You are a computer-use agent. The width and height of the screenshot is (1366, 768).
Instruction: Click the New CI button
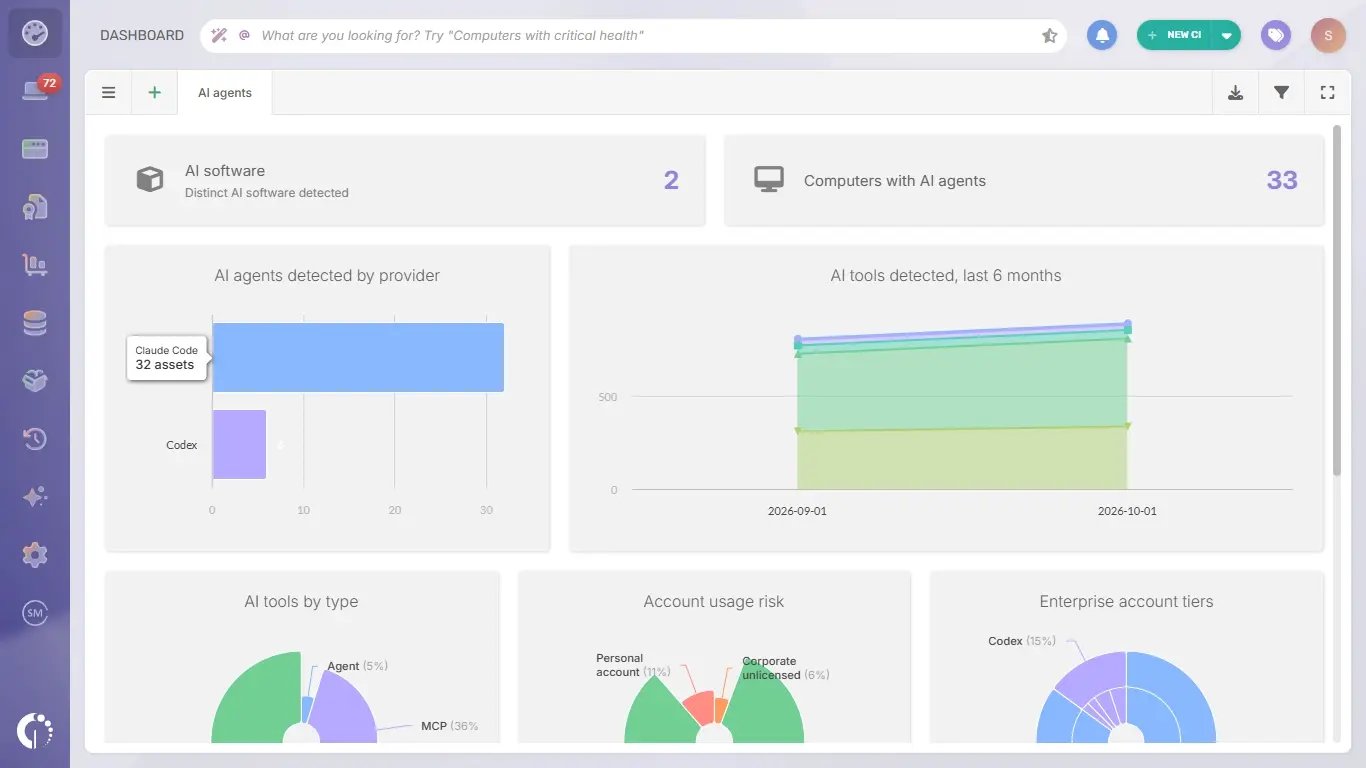point(1175,35)
